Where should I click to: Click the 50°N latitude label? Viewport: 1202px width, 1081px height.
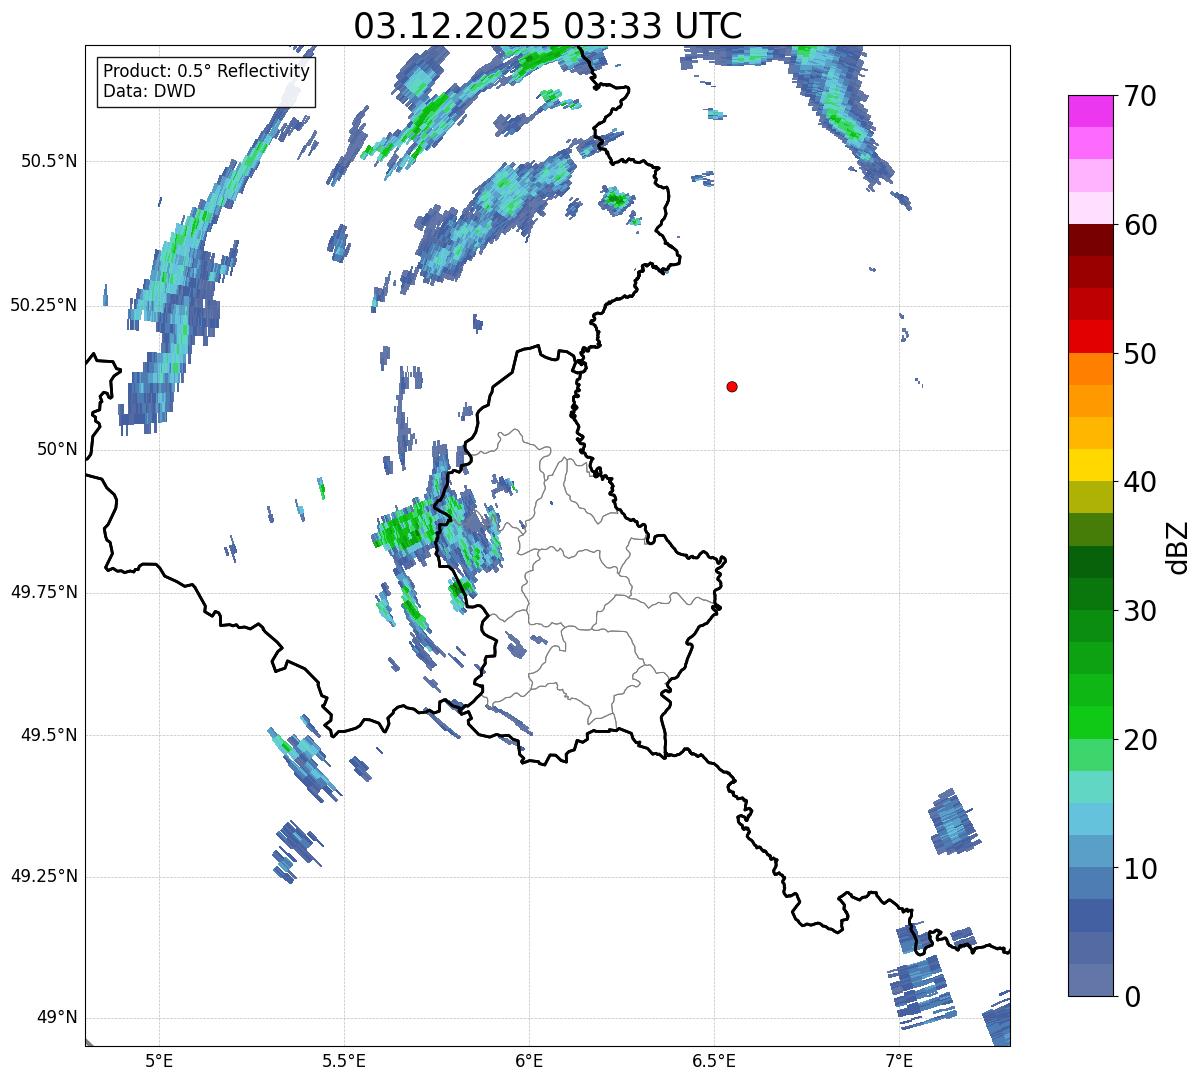point(57,449)
